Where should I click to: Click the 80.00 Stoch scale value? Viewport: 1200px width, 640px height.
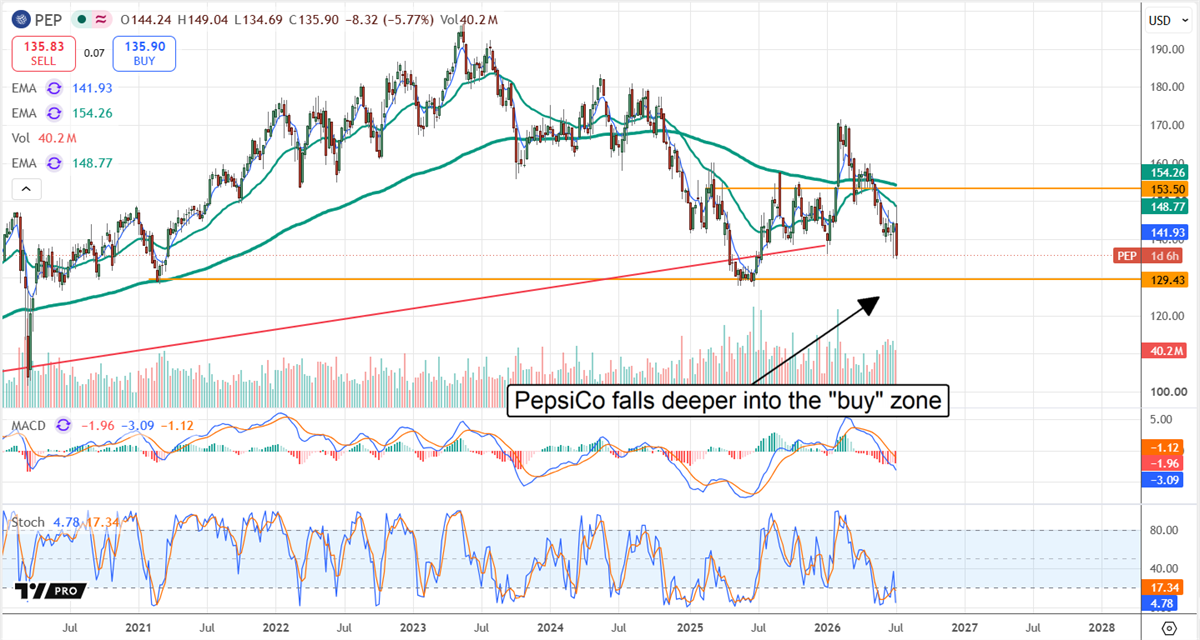(x=1165, y=531)
